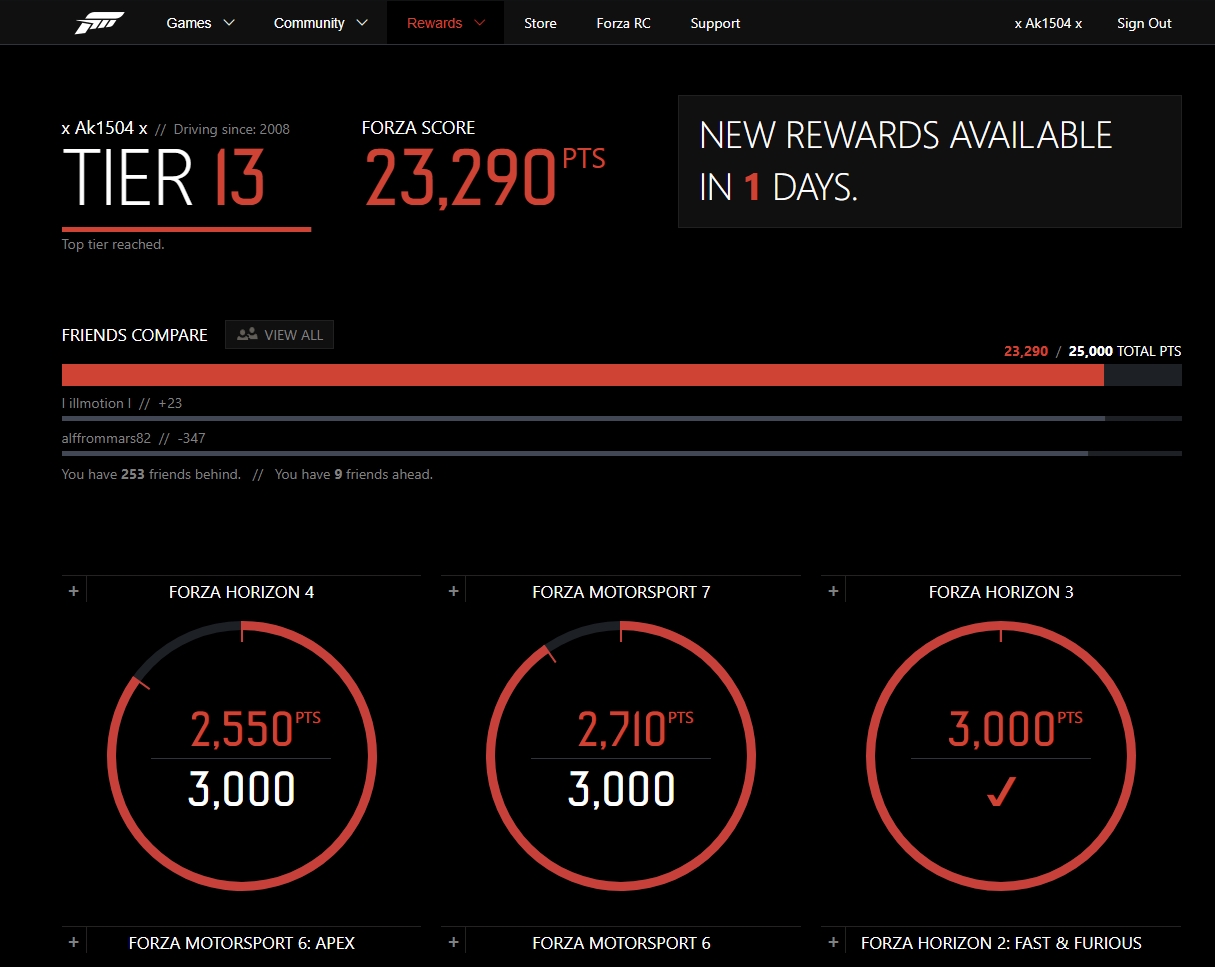Click the Driving since: 2008 text
The width and height of the screenshot is (1215, 967).
pyautogui.click(x=232, y=129)
